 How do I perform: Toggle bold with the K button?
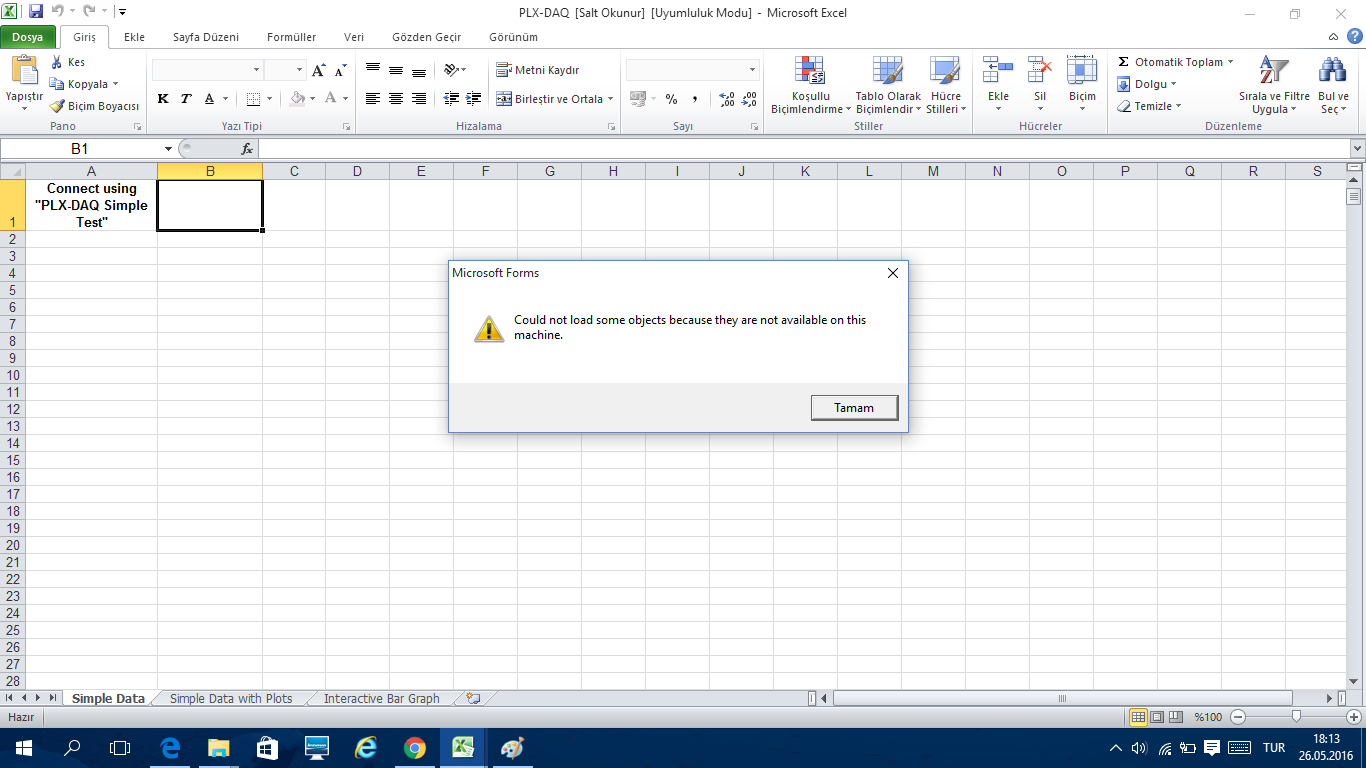pyautogui.click(x=162, y=99)
